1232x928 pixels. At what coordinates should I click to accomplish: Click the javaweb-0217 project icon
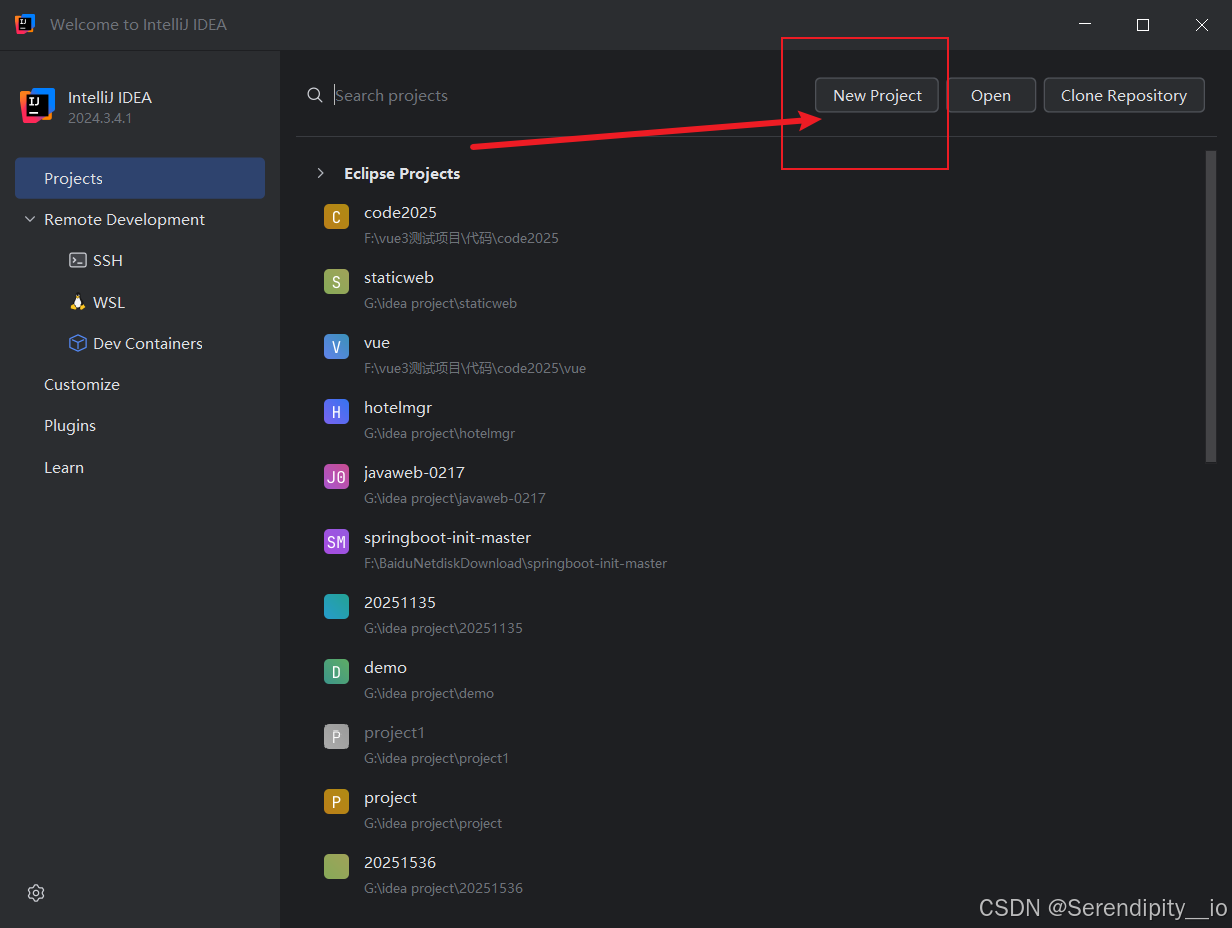336,477
